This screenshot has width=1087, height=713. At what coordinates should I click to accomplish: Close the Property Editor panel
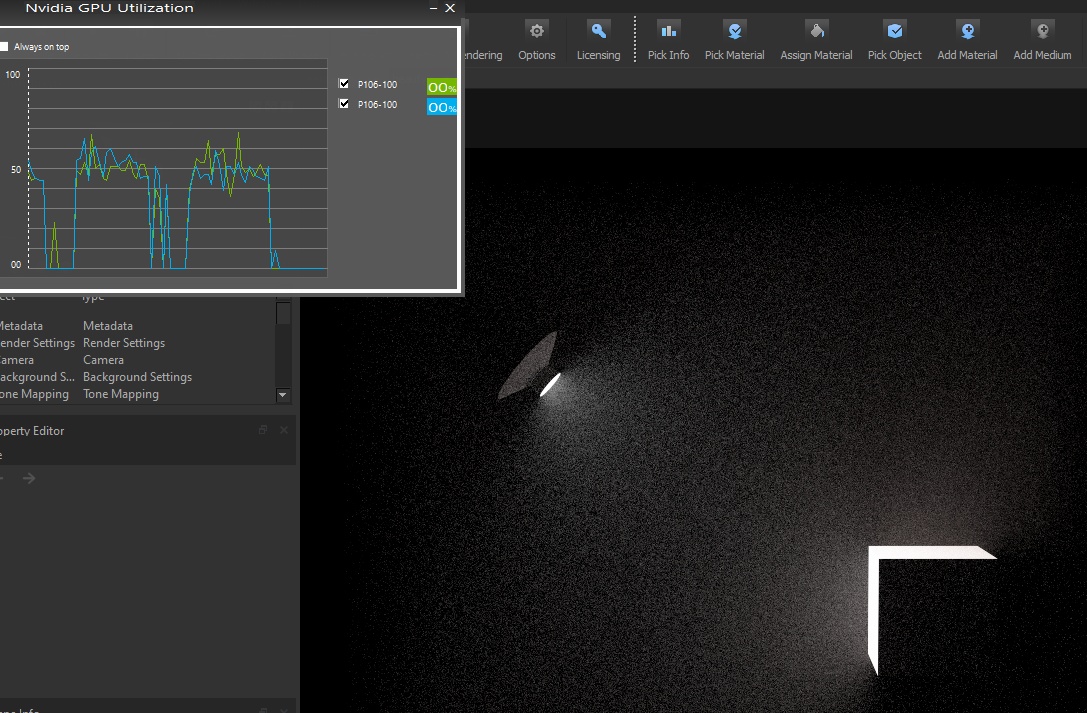(x=284, y=430)
